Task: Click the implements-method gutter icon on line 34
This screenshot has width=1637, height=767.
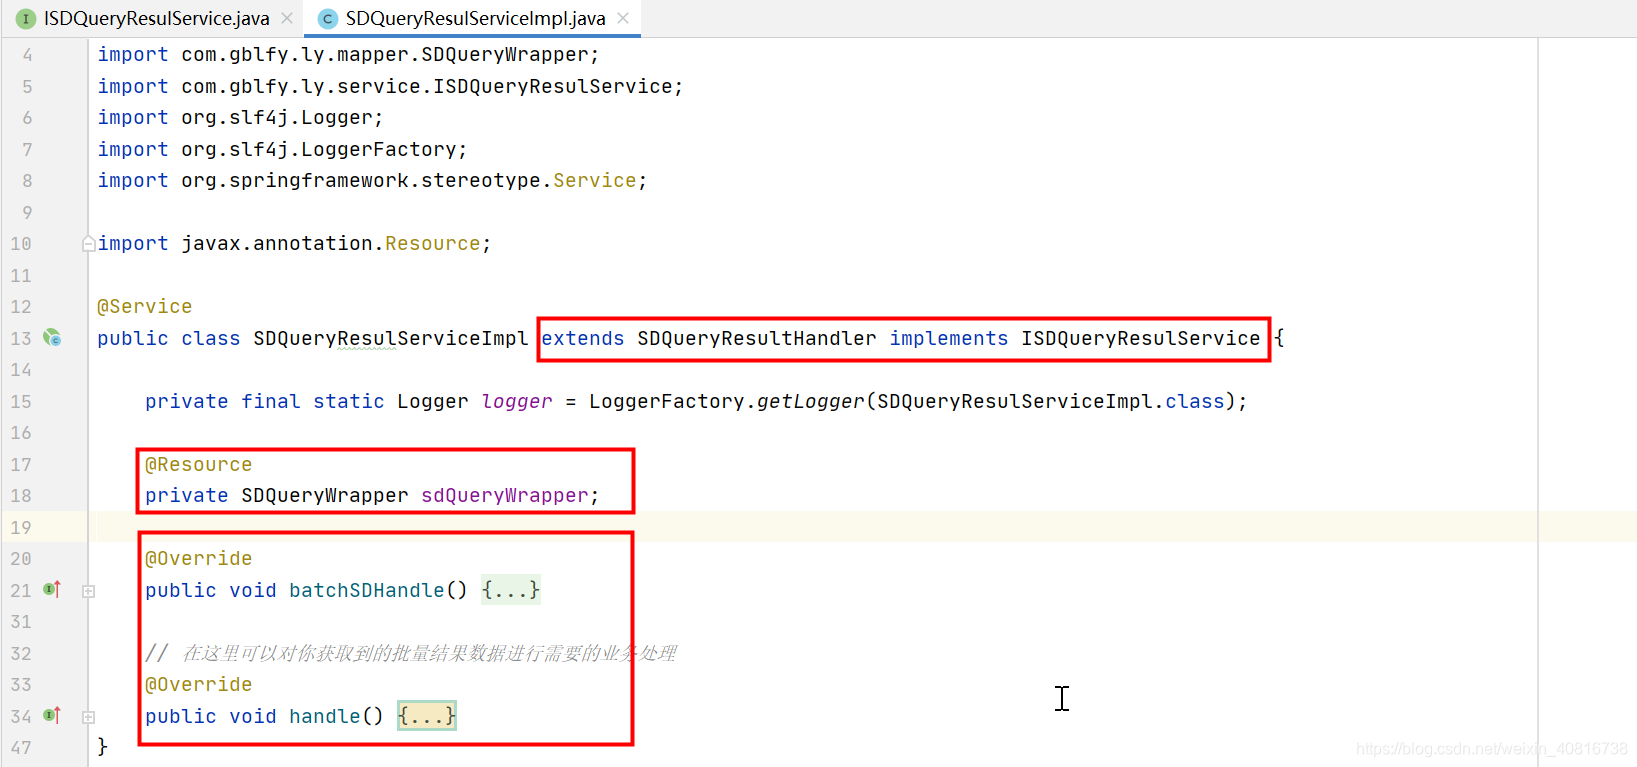Action: (52, 716)
